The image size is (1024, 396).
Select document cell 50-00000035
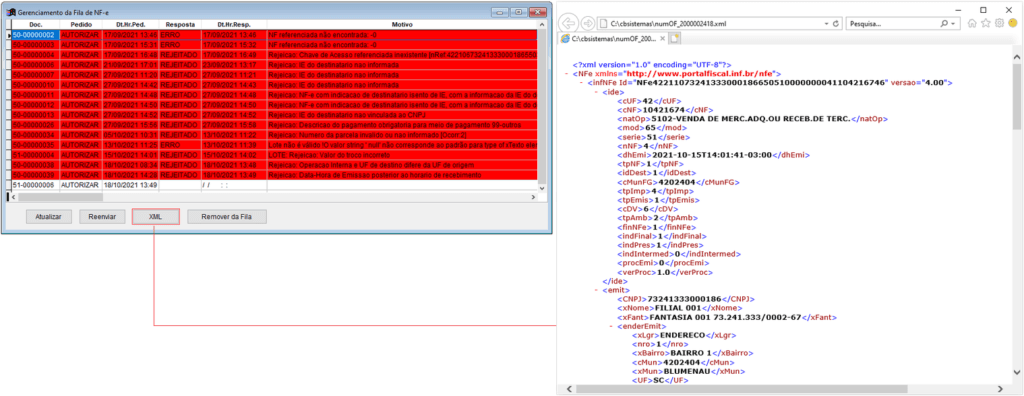(x=36, y=144)
